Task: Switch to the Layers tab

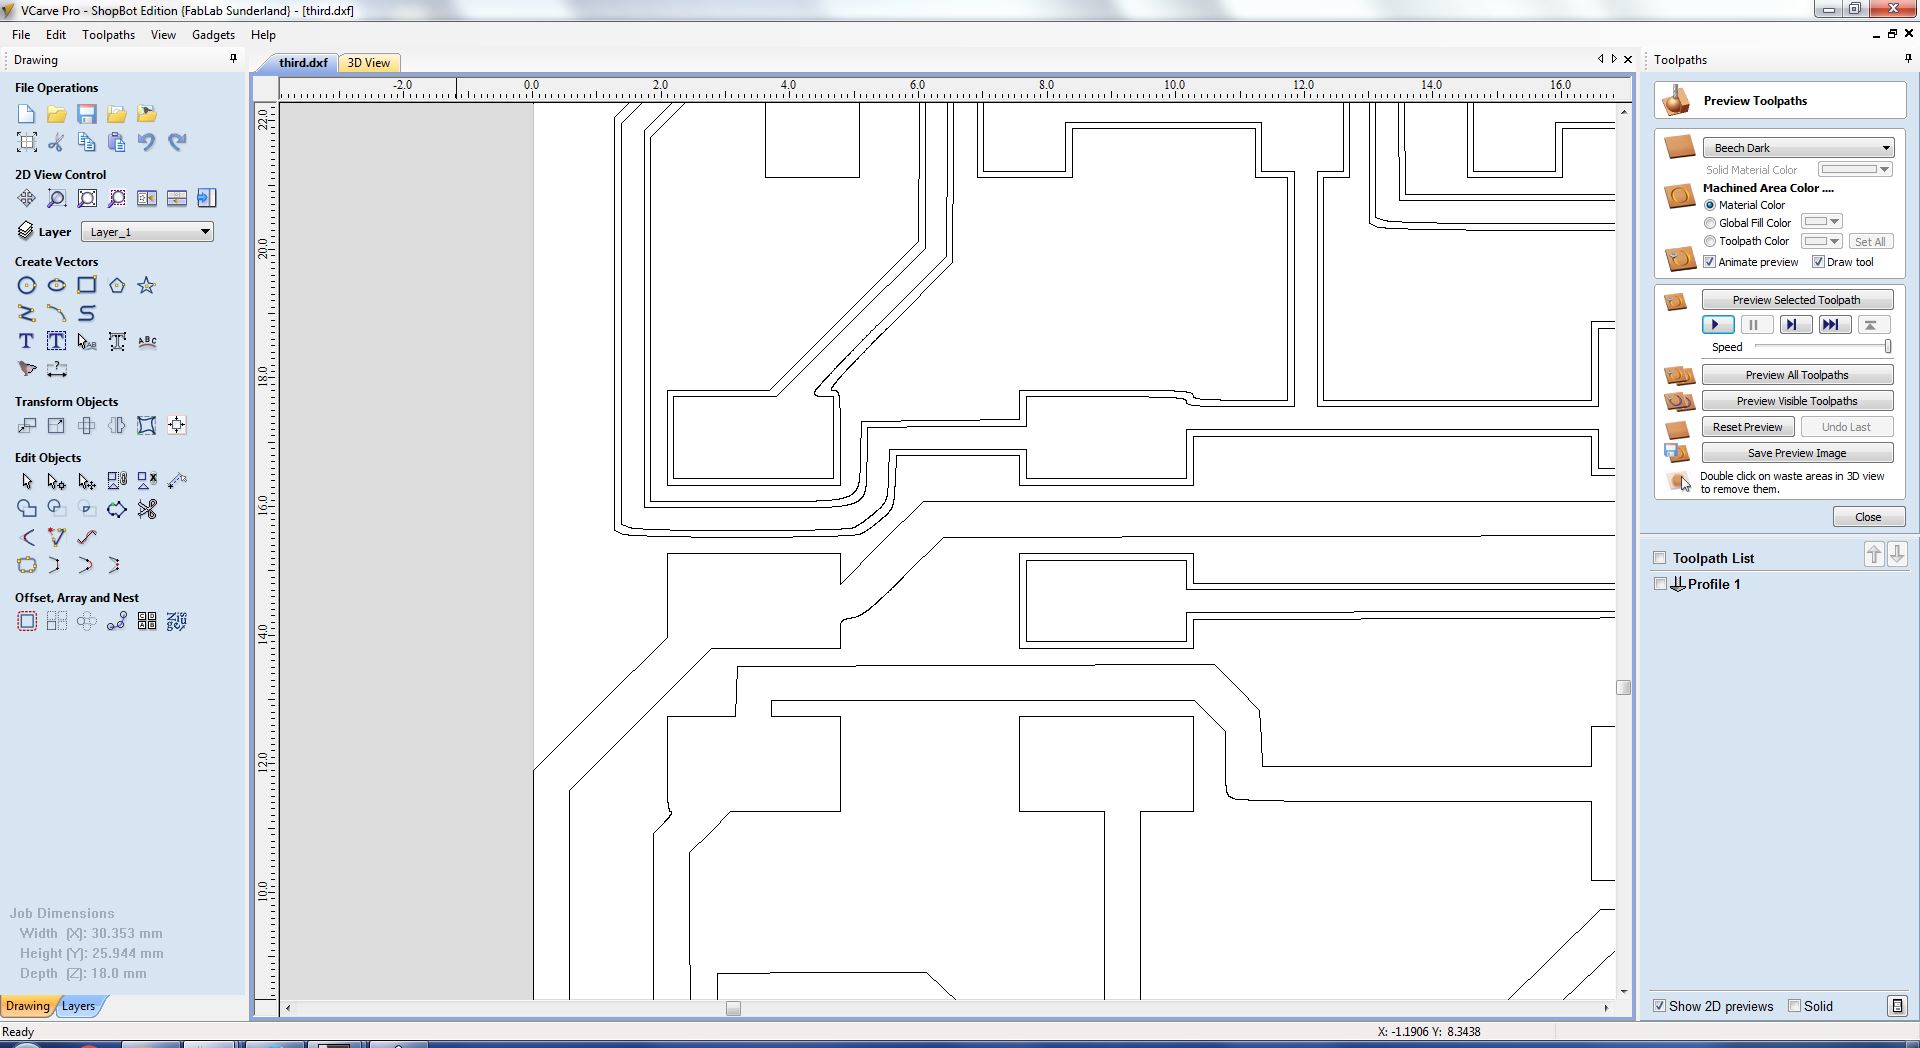Action: (x=79, y=1006)
